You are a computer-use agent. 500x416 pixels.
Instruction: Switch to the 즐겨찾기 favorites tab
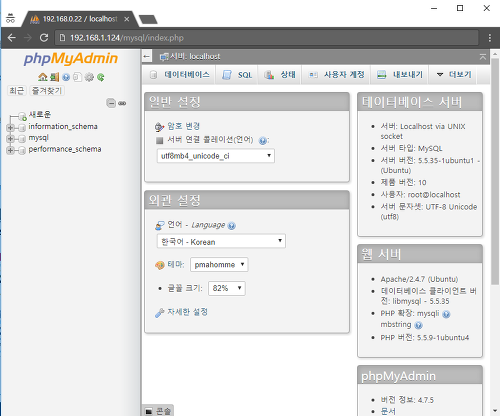pyautogui.click(x=47, y=91)
